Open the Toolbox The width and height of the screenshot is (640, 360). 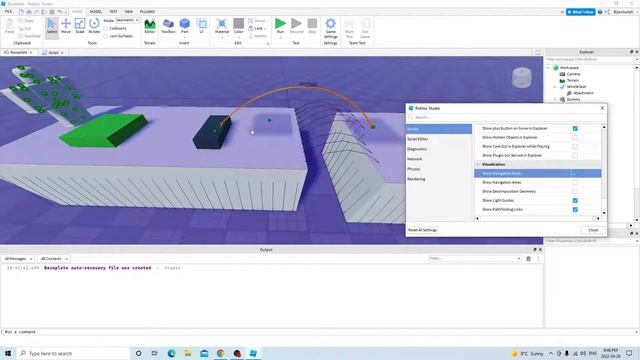pos(168,26)
